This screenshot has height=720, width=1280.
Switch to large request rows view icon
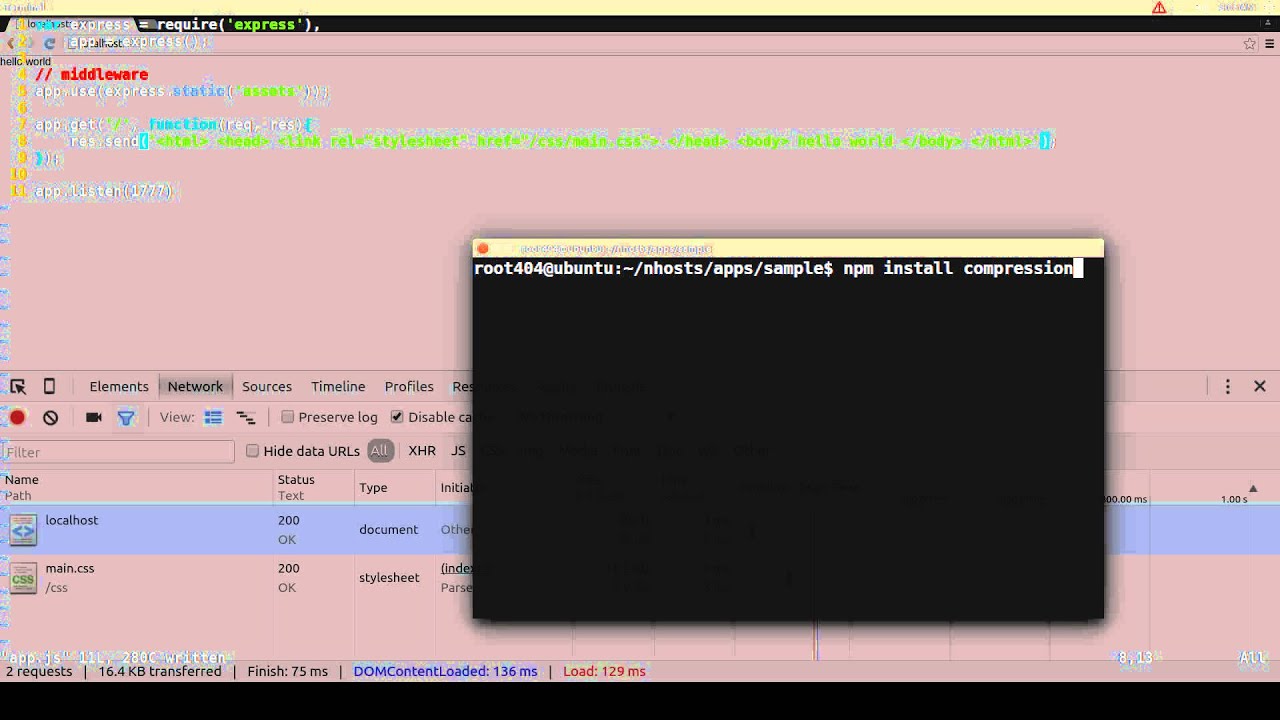pyautogui.click(x=213, y=417)
